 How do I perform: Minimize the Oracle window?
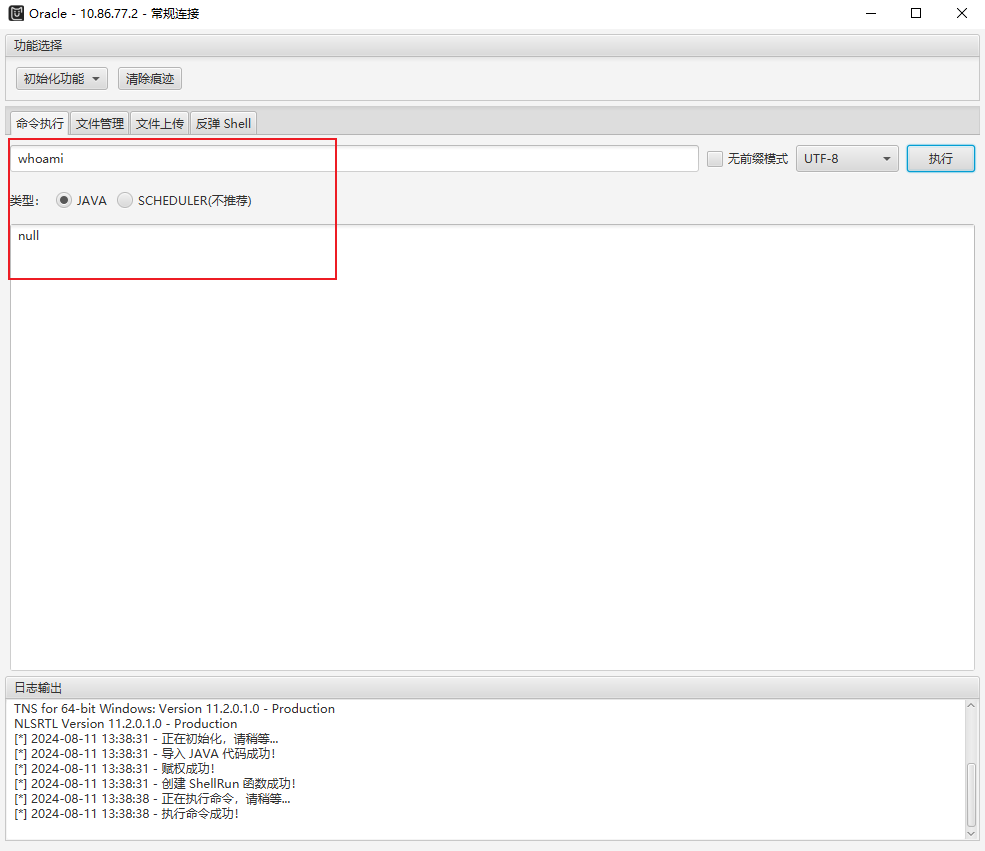(x=871, y=13)
